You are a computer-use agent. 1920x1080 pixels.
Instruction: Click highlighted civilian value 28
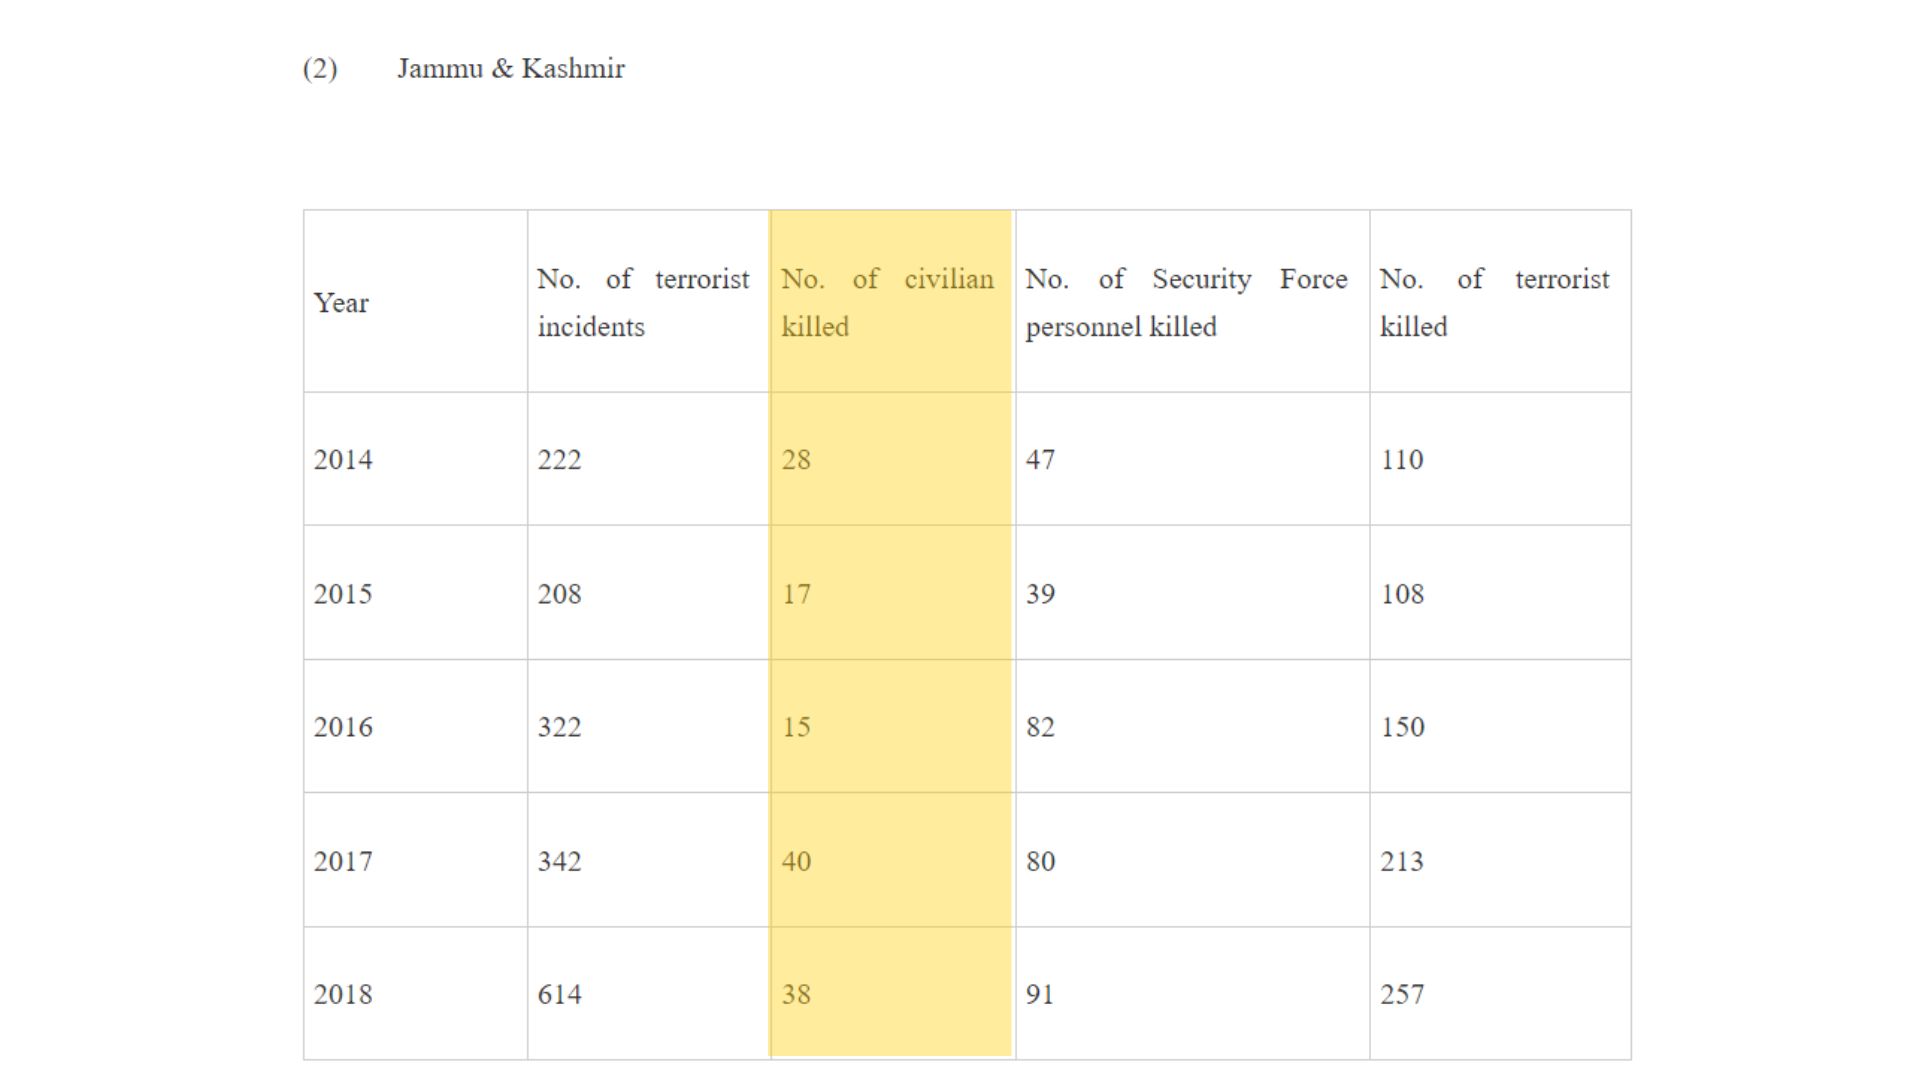pos(796,460)
